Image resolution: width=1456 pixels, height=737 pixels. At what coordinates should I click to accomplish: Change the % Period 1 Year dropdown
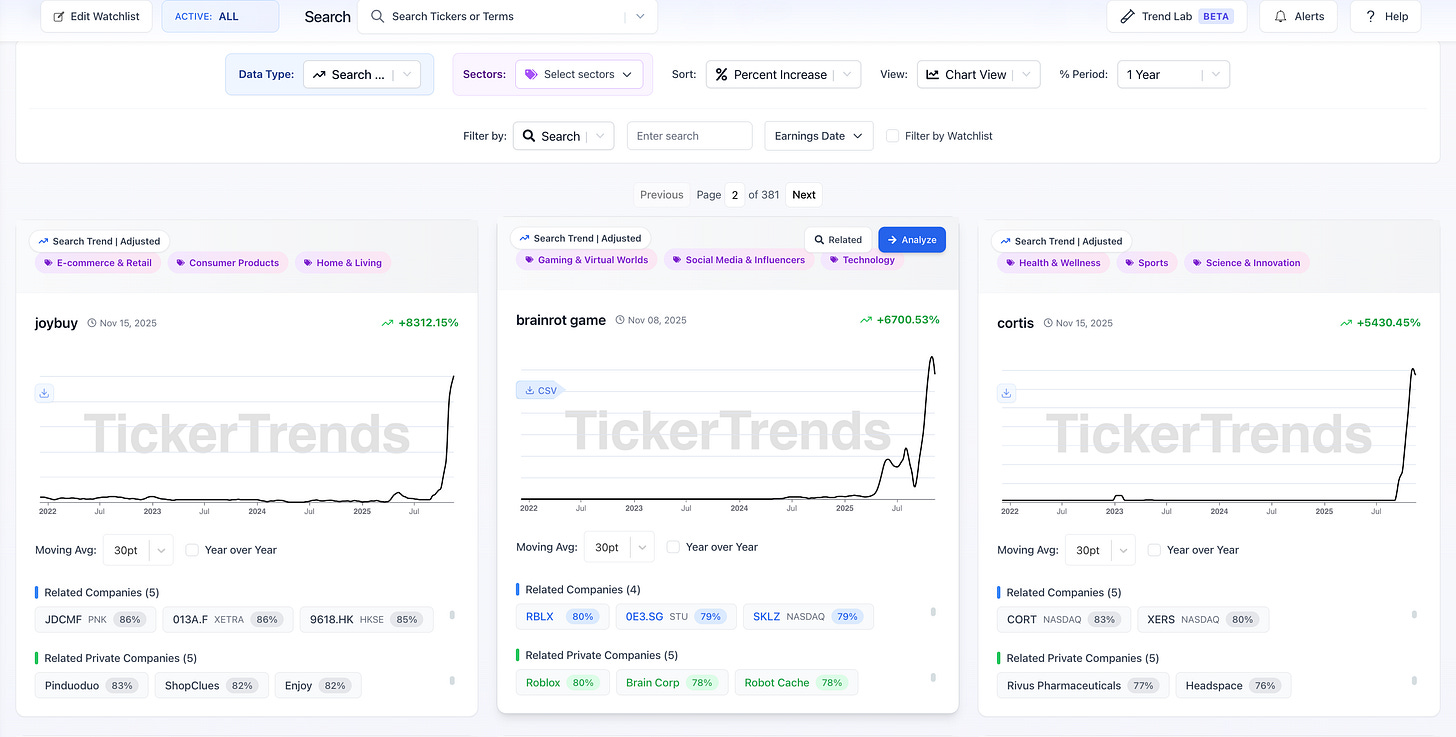[x=1173, y=74]
